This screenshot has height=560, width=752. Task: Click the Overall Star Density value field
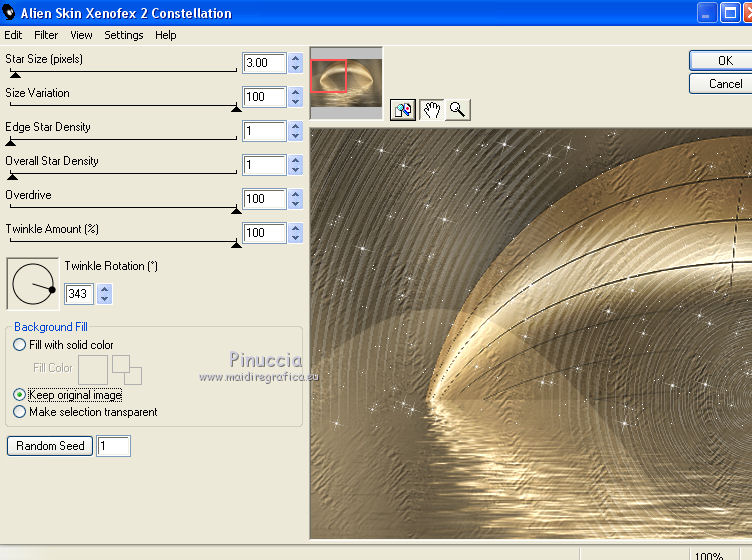click(x=265, y=165)
